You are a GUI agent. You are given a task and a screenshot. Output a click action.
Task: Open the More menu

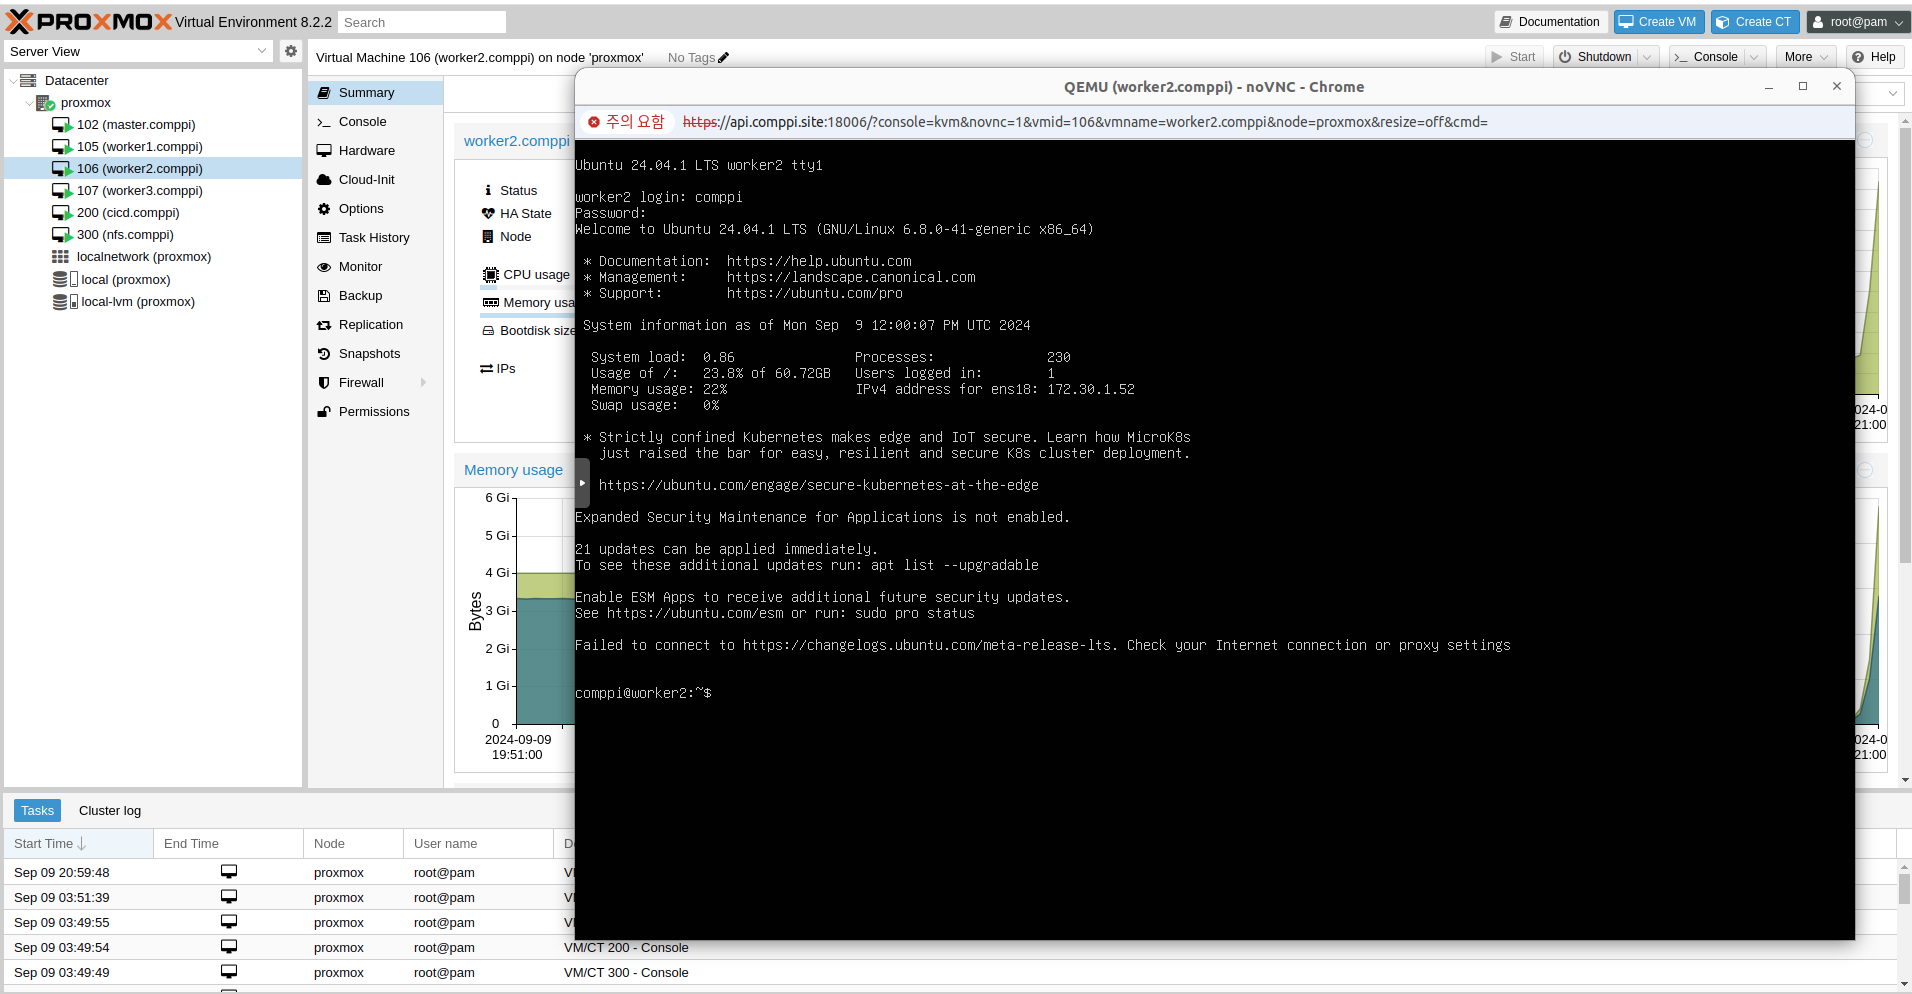point(1806,57)
